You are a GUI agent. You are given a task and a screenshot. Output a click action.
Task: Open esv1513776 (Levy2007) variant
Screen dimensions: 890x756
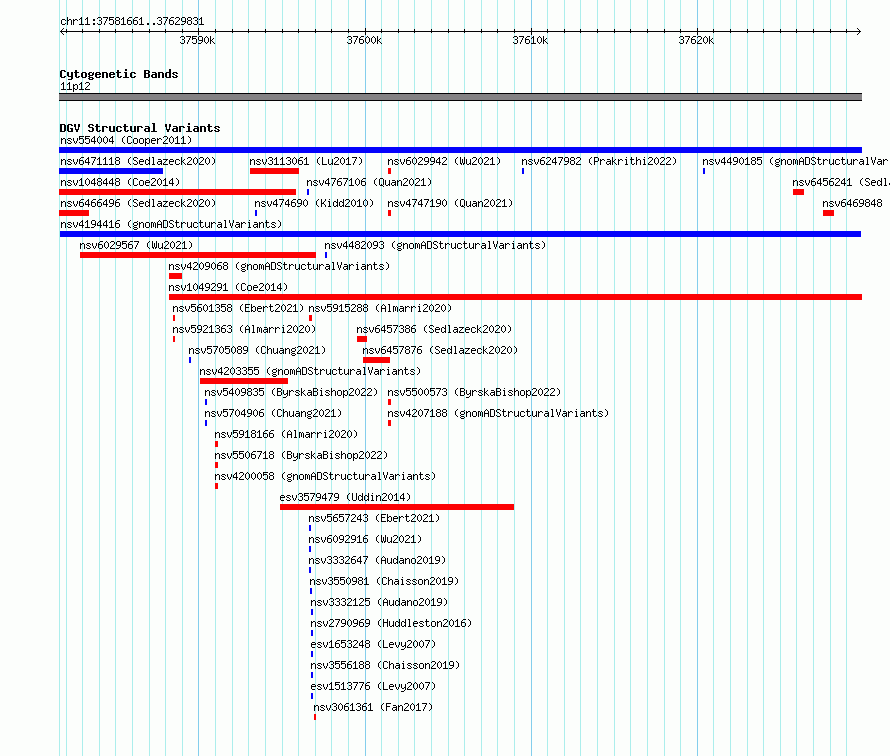click(373, 686)
